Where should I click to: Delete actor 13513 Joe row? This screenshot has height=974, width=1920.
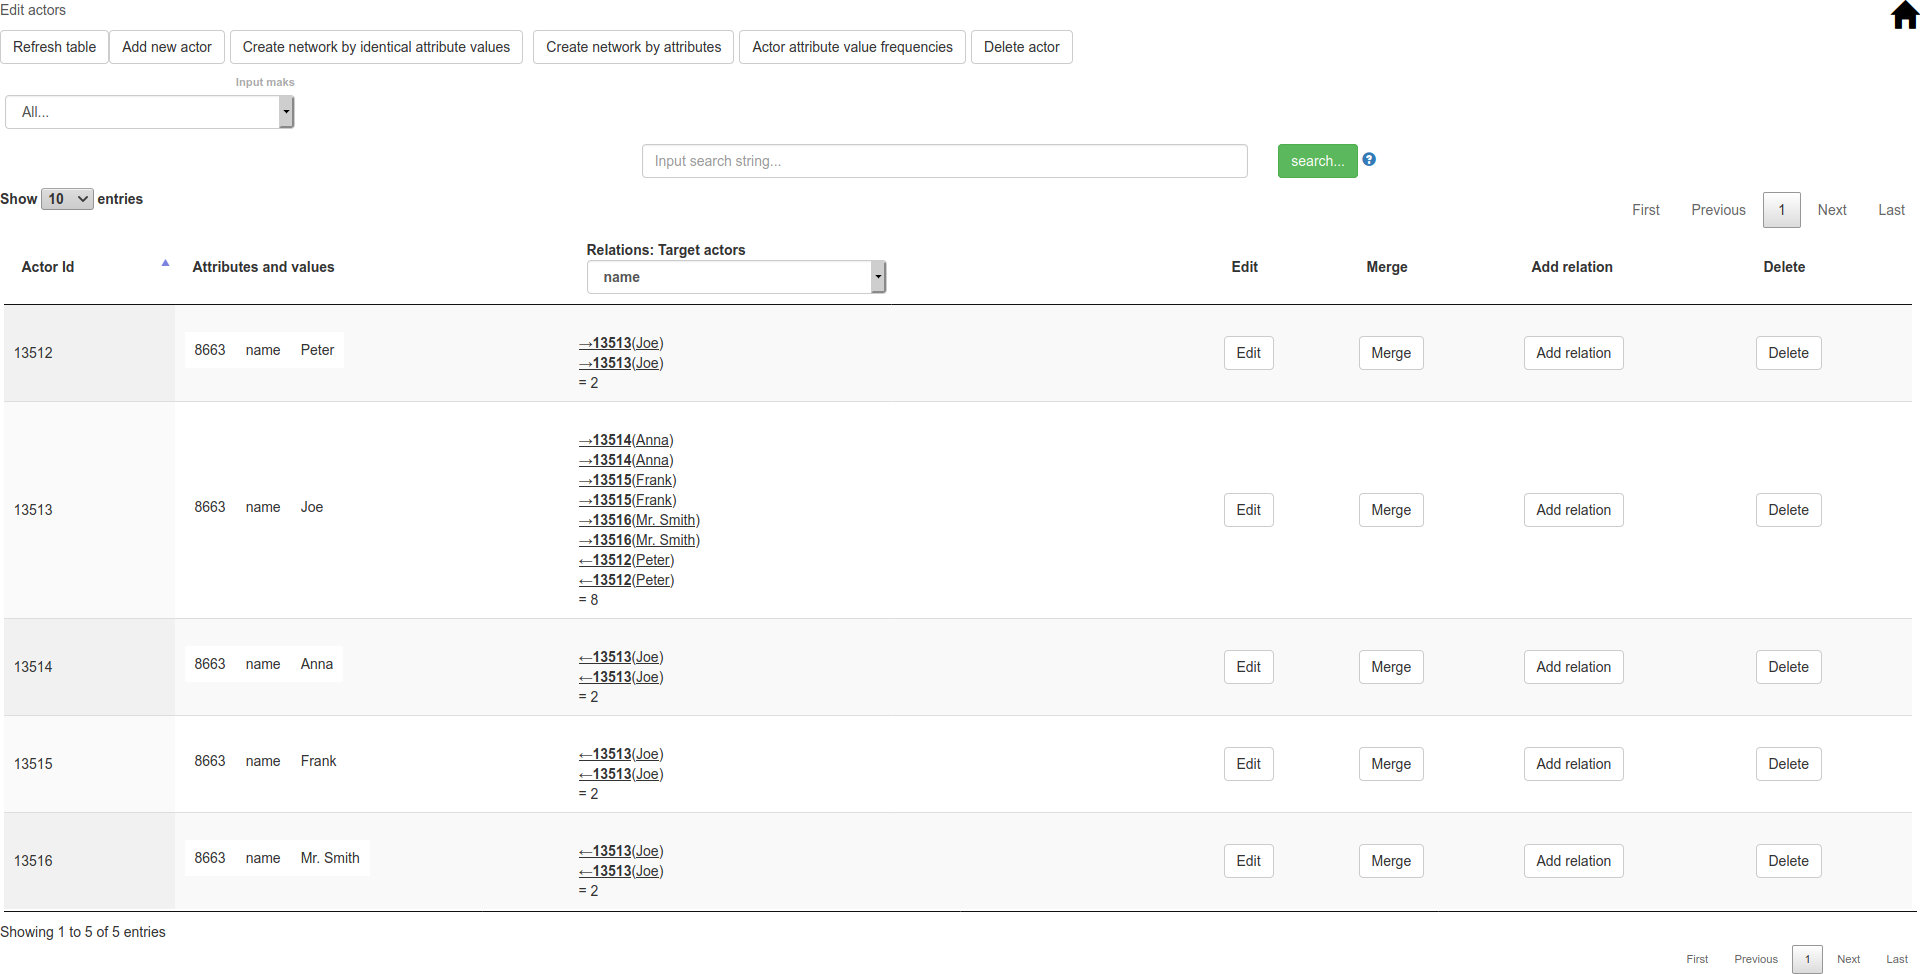coord(1788,510)
